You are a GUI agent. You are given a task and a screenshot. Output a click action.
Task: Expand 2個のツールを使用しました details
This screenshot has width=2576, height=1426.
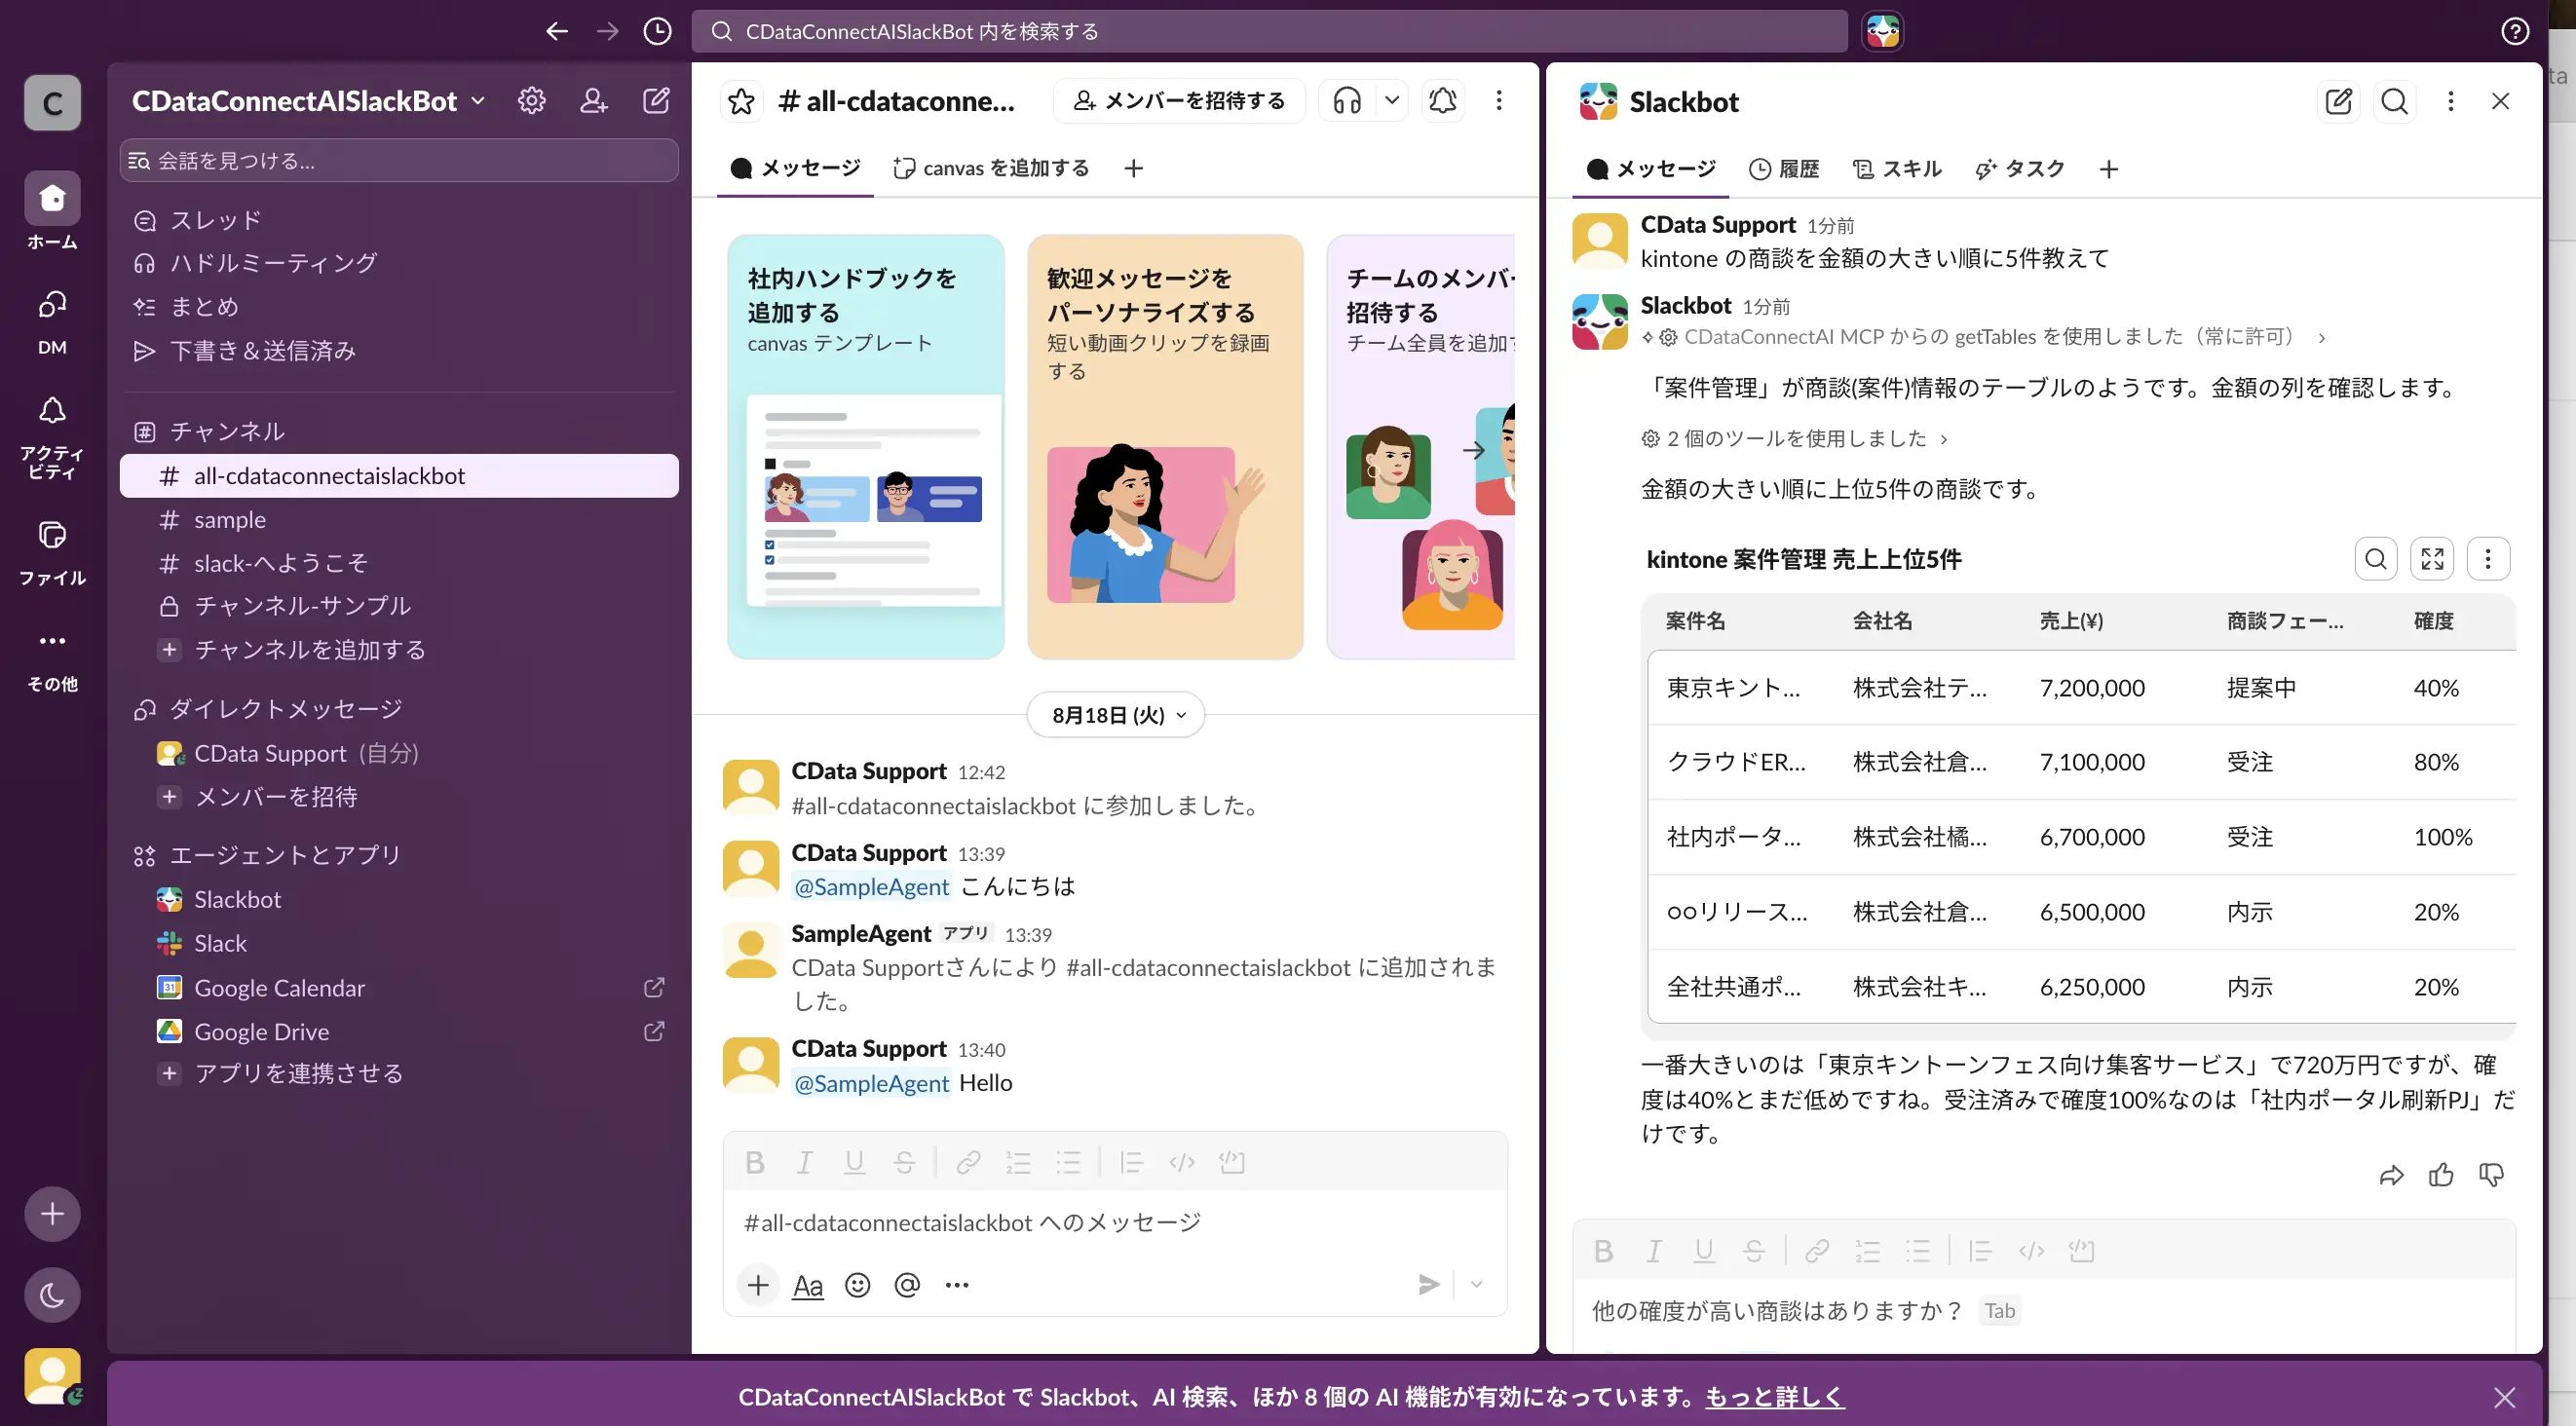(1794, 439)
